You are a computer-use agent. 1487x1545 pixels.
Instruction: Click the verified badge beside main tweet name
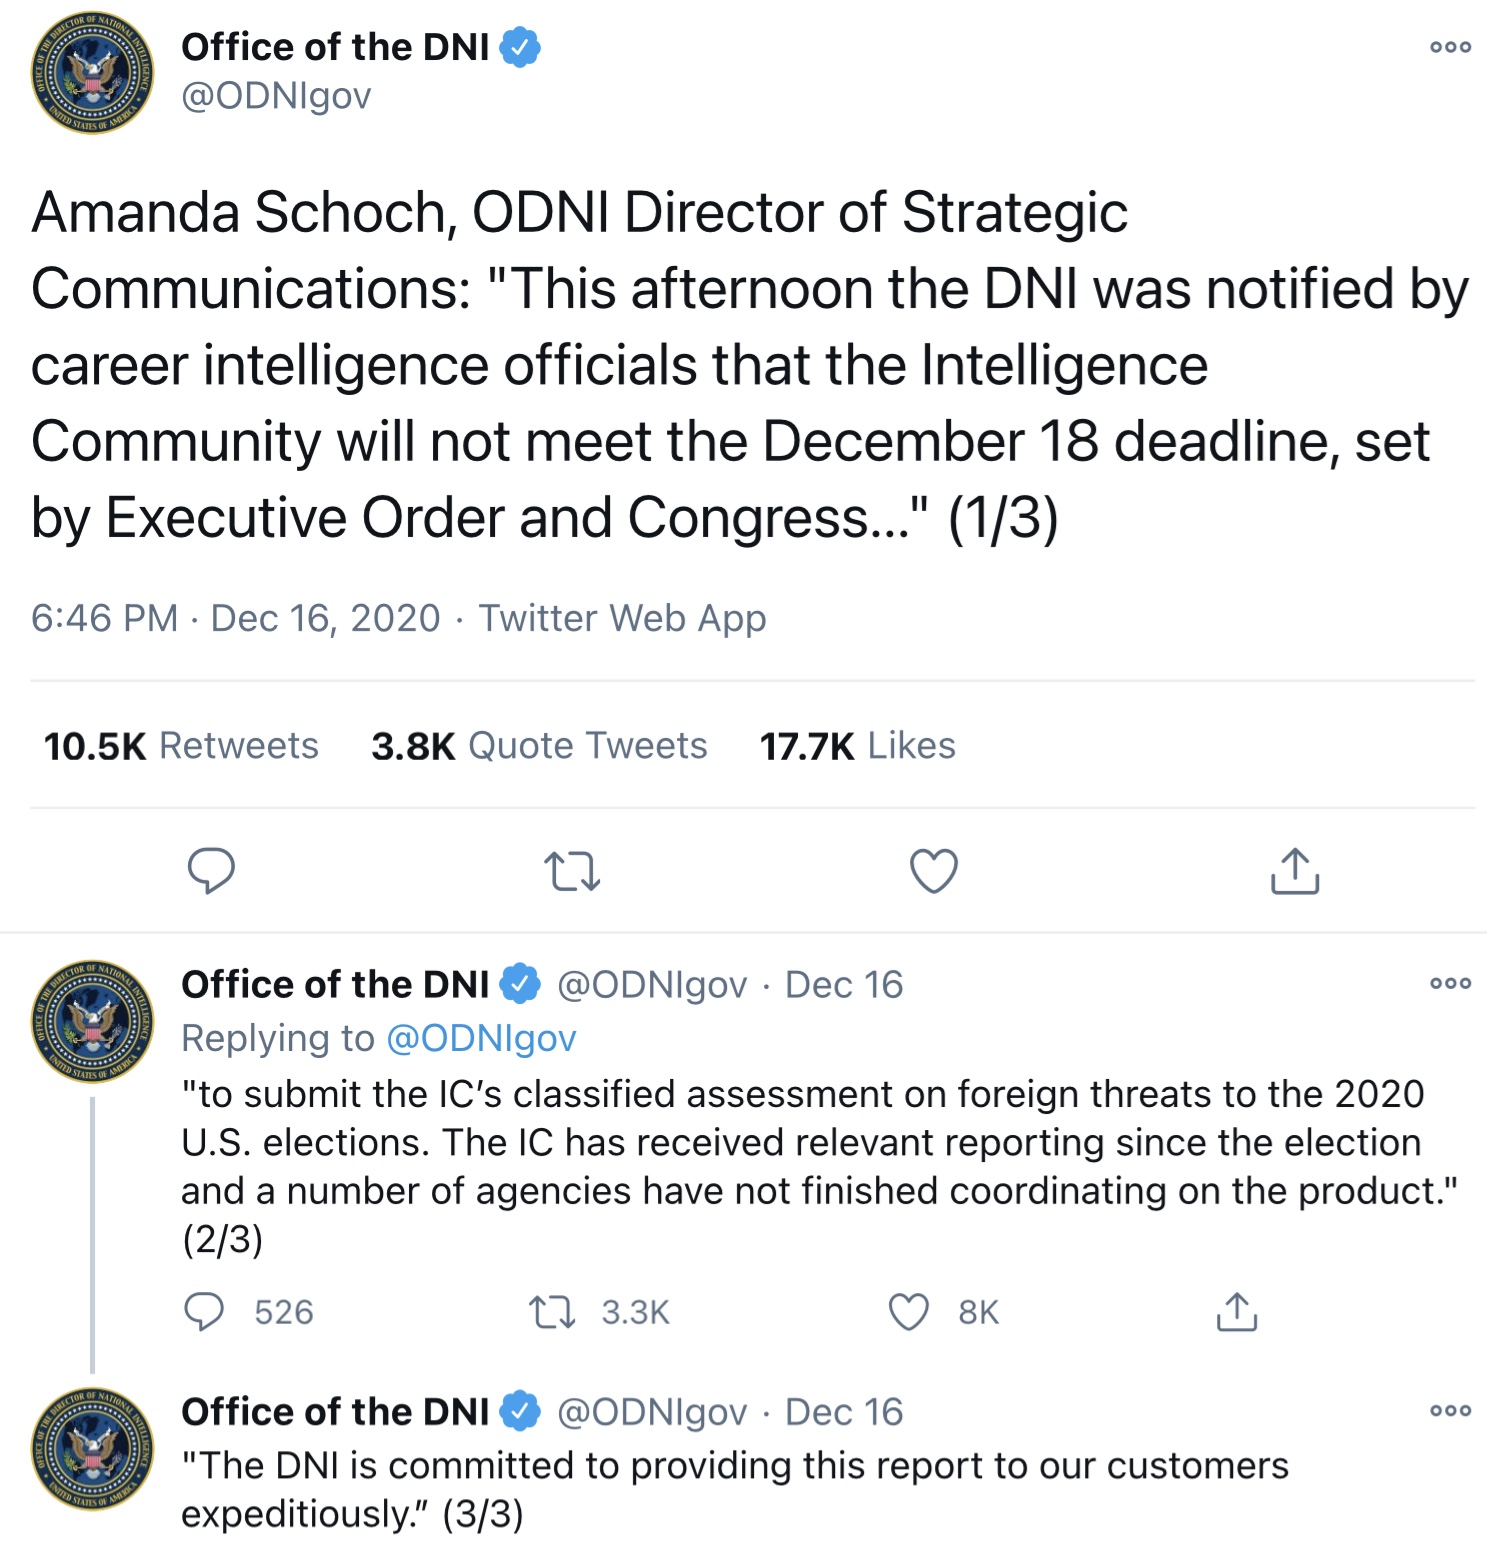point(520,47)
